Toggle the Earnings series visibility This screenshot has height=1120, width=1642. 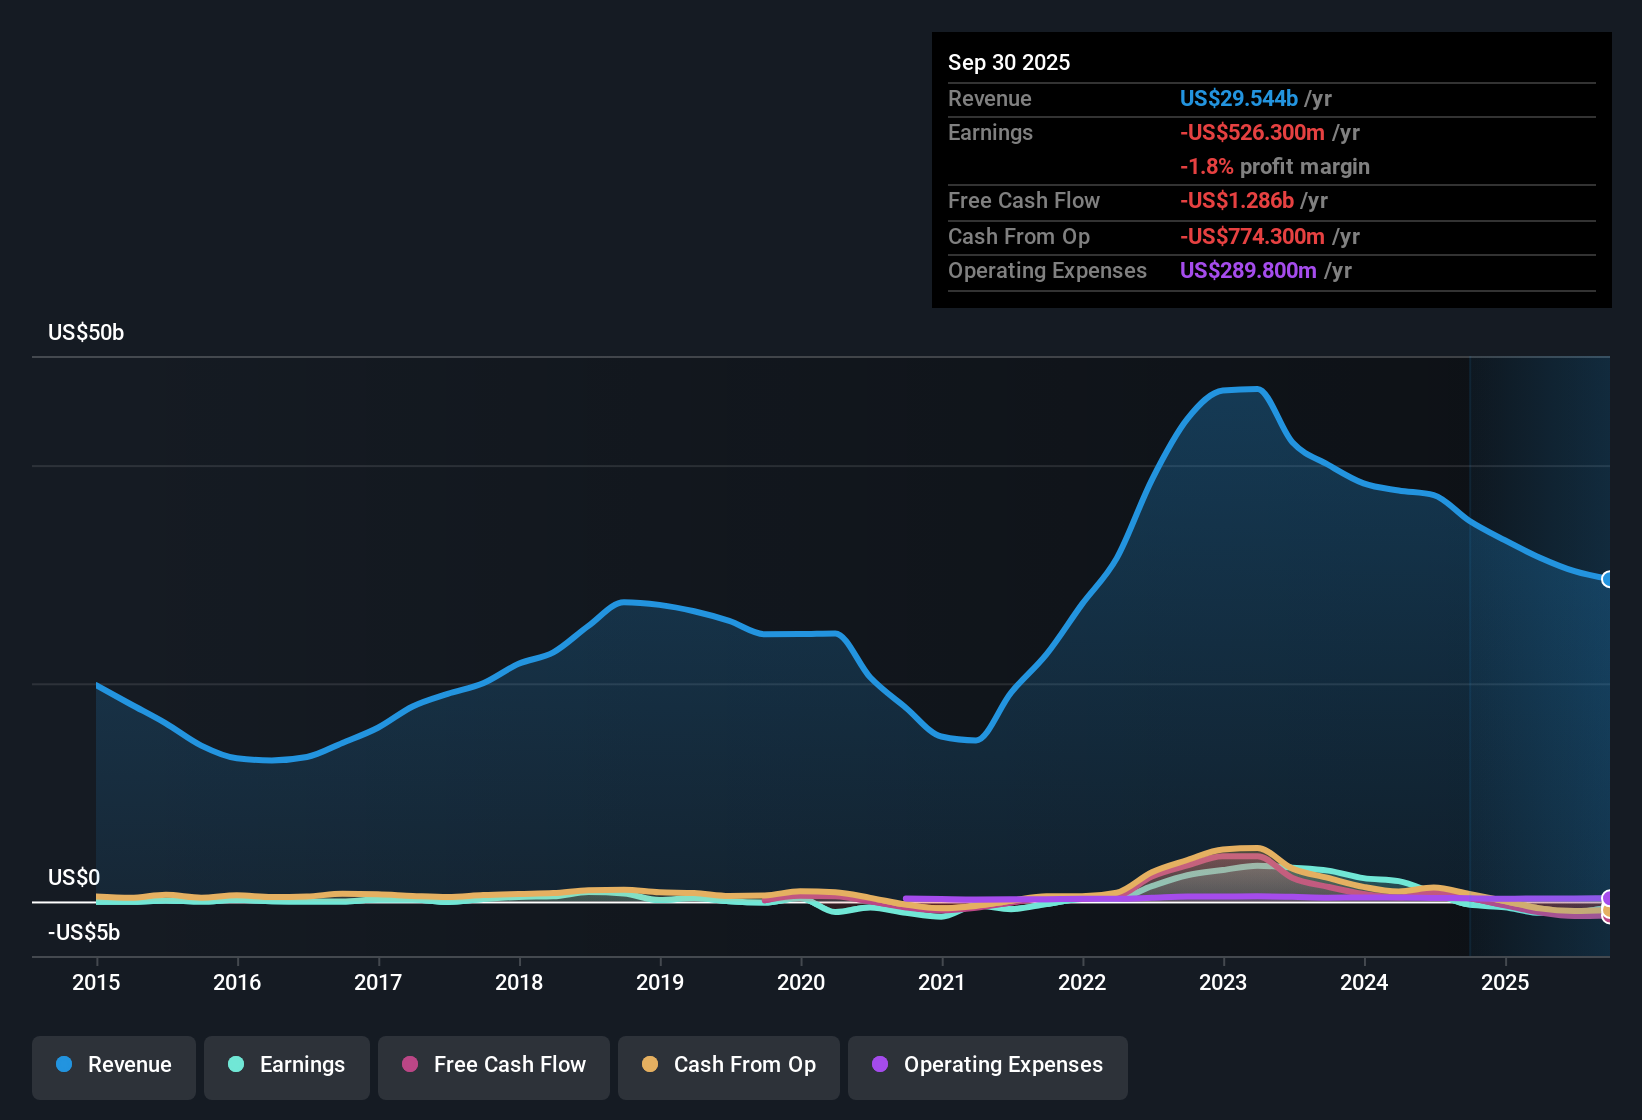286,1065
